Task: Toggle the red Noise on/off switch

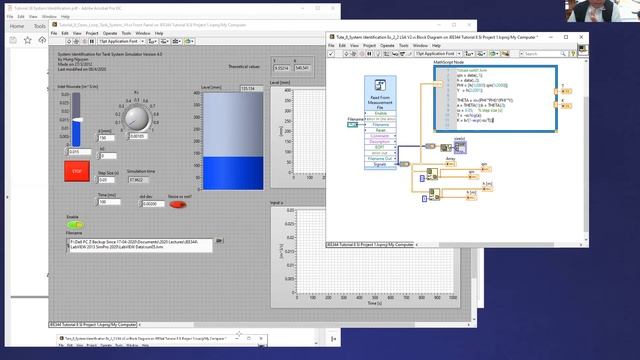Action: click(x=178, y=204)
